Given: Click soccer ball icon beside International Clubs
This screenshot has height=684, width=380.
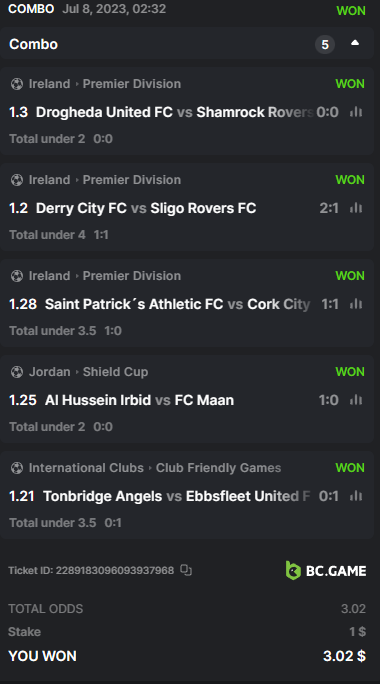Looking at the screenshot, I should click(x=17, y=468).
